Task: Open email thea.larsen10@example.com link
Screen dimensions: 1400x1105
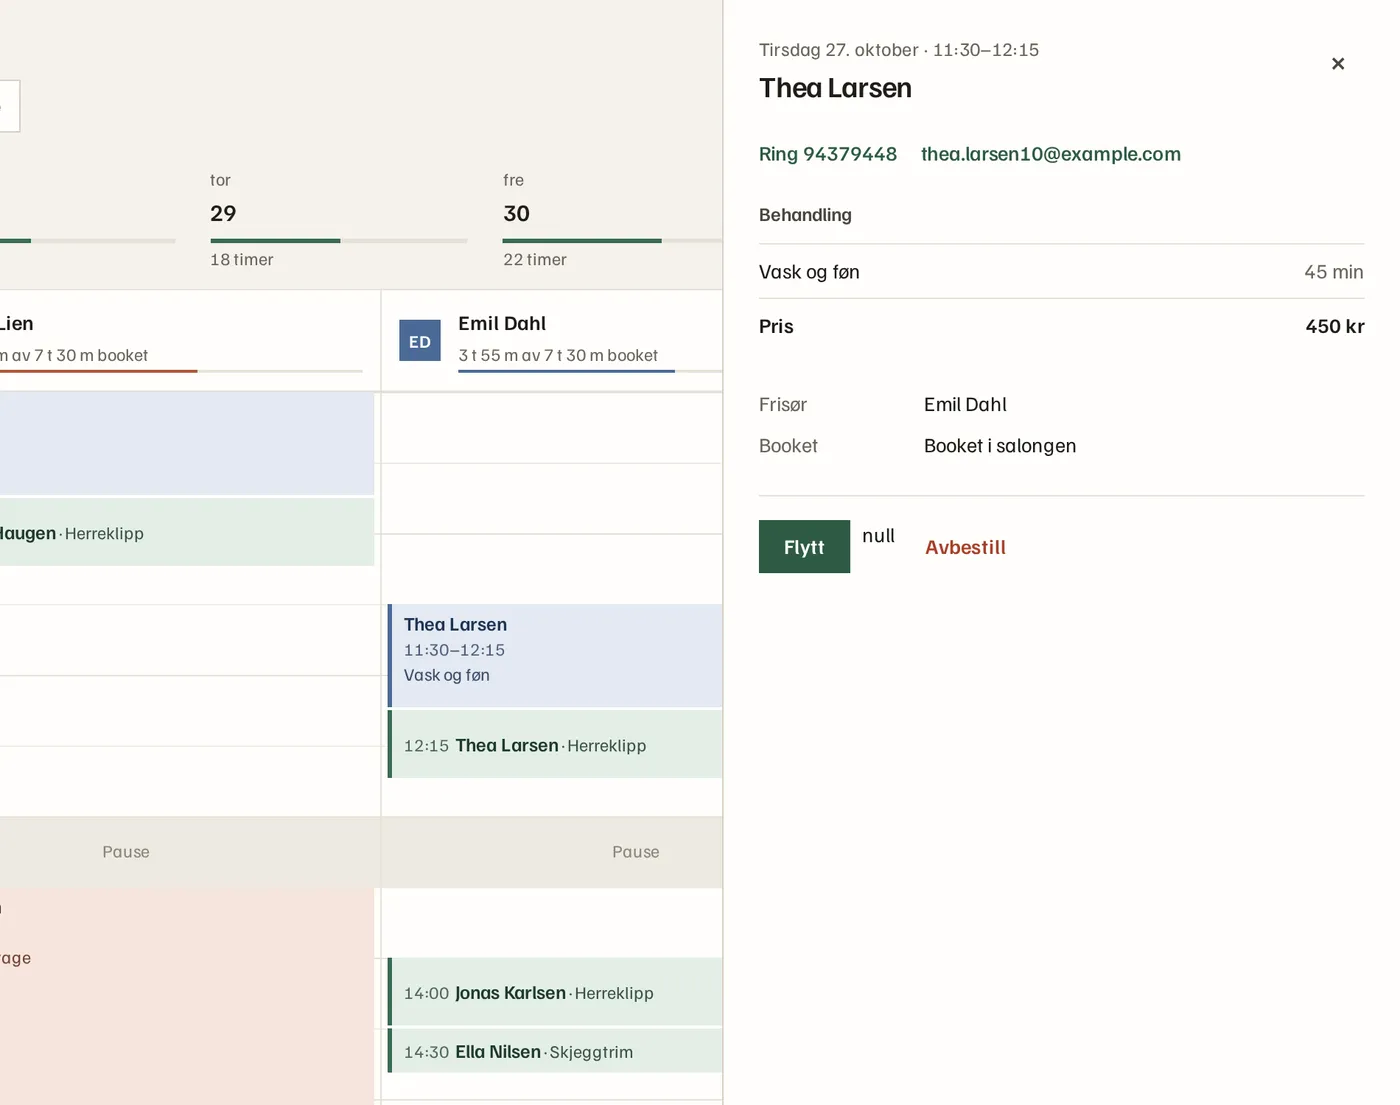Action: point(1051,154)
